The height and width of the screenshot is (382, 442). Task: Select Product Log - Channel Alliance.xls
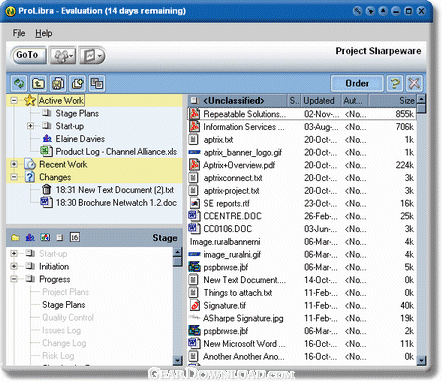tap(116, 152)
